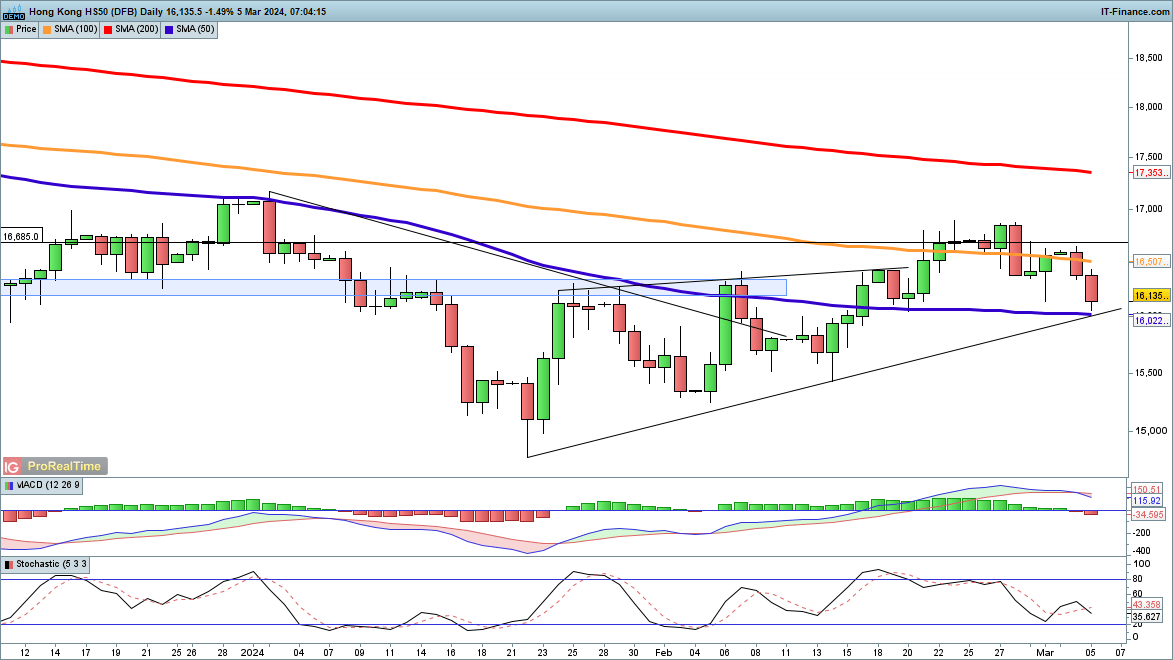This screenshot has width=1173, height=660.
Task: Click the Price legend color icon
Action: point(9,29)
